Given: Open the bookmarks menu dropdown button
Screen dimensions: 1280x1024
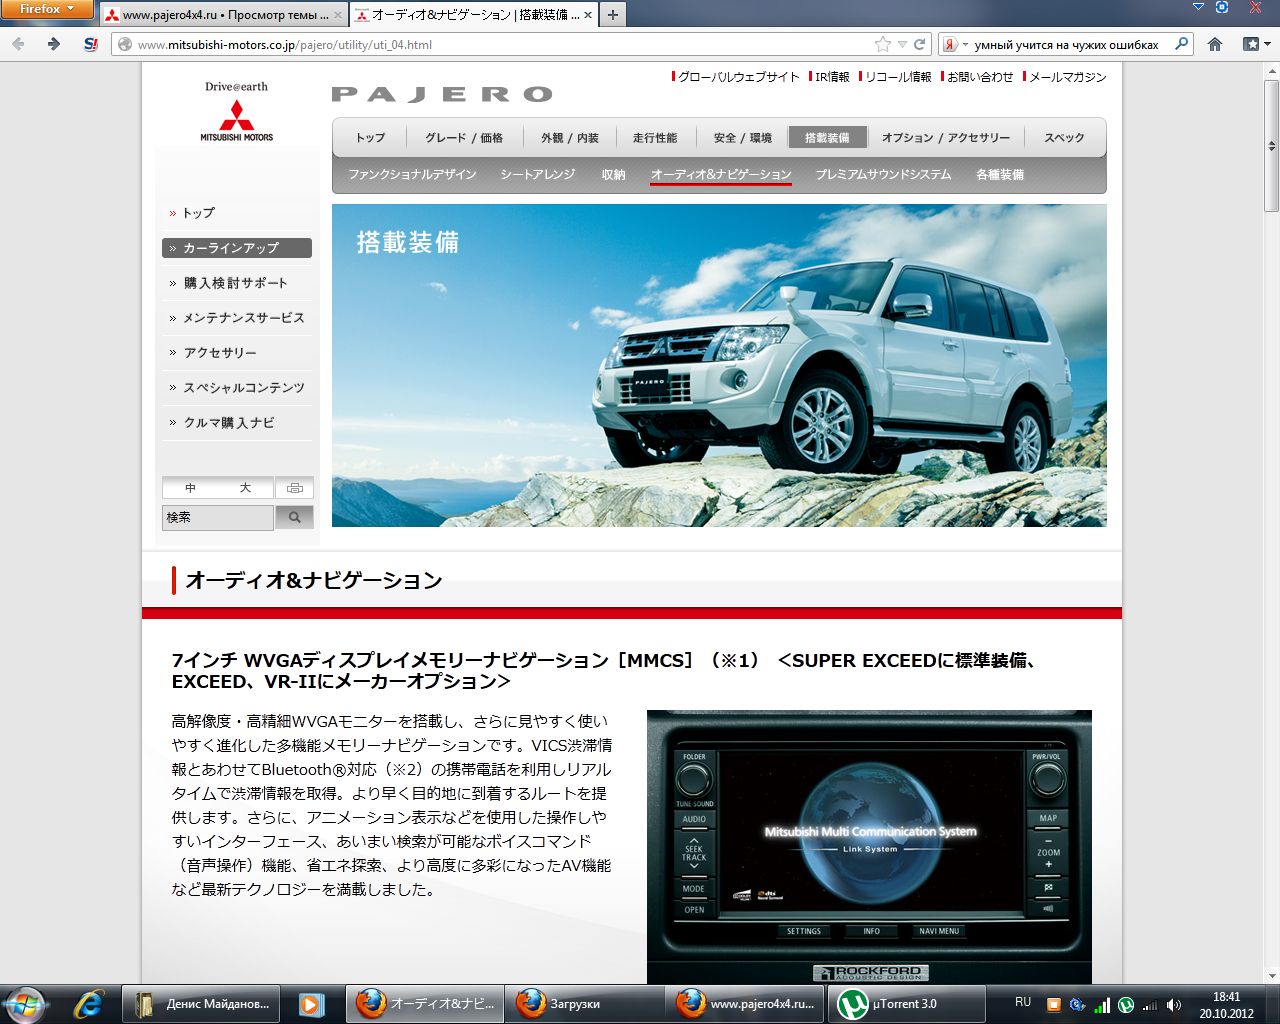Looking at the screenshot, I should click(1255, 44).
